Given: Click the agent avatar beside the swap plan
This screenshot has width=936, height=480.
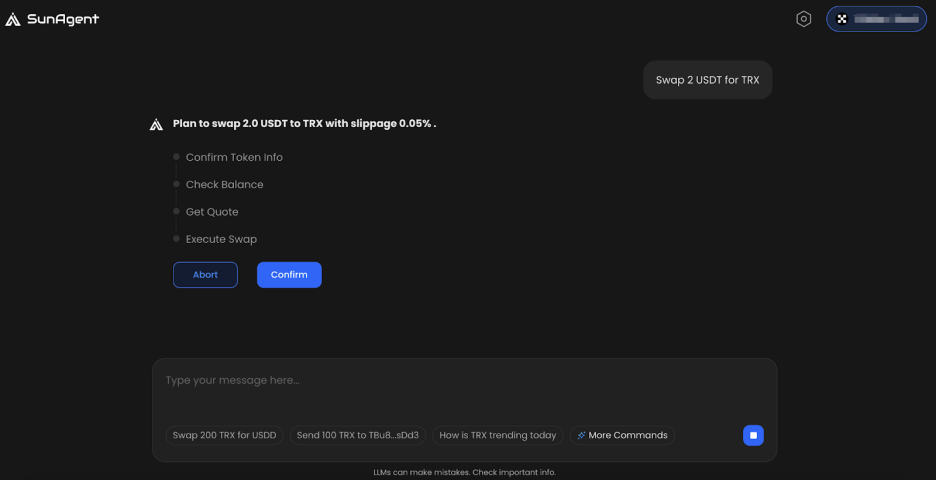Looking at the screenshot, I should [x=156, y=124].
